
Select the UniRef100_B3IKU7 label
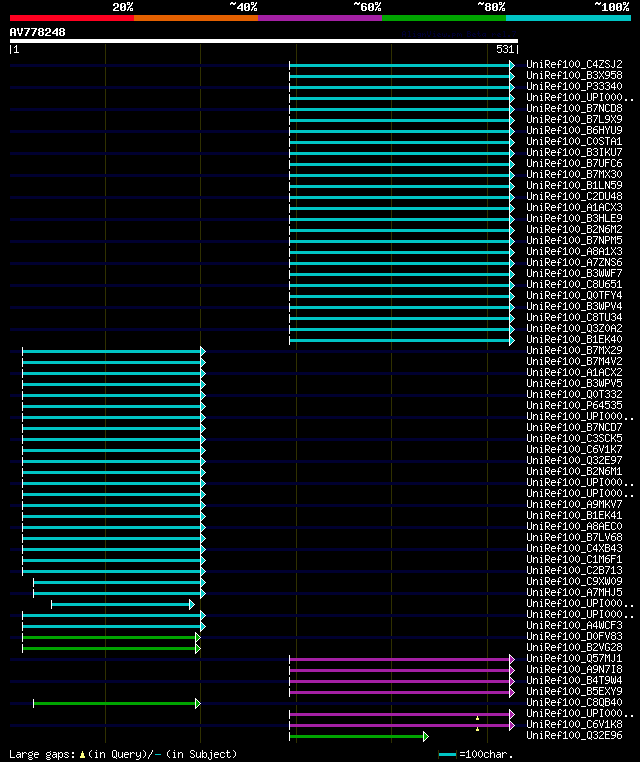pos(574,152)
